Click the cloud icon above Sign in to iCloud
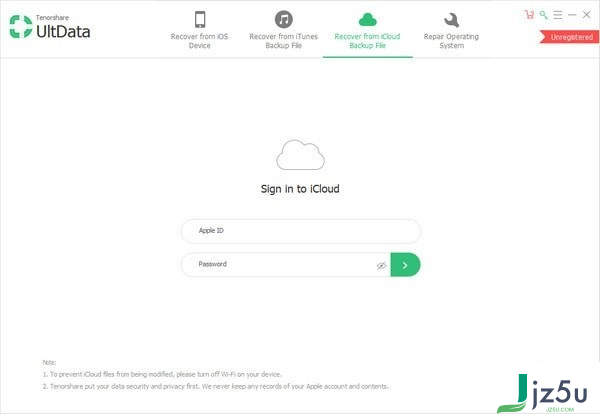This screenshot has width=600, height=414. point(300,155)
